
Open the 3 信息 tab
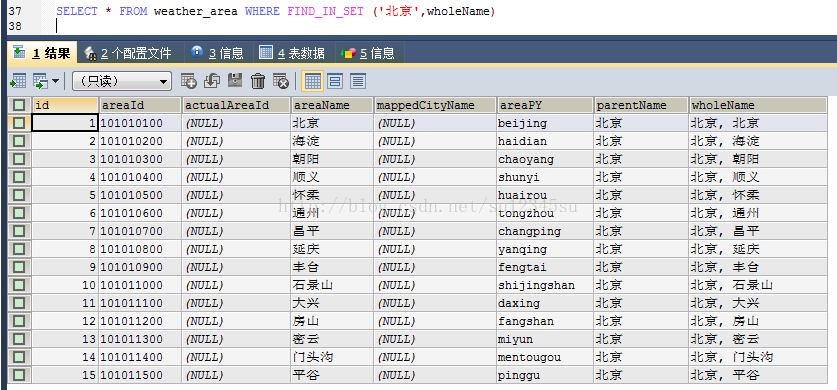click(218, 53)
